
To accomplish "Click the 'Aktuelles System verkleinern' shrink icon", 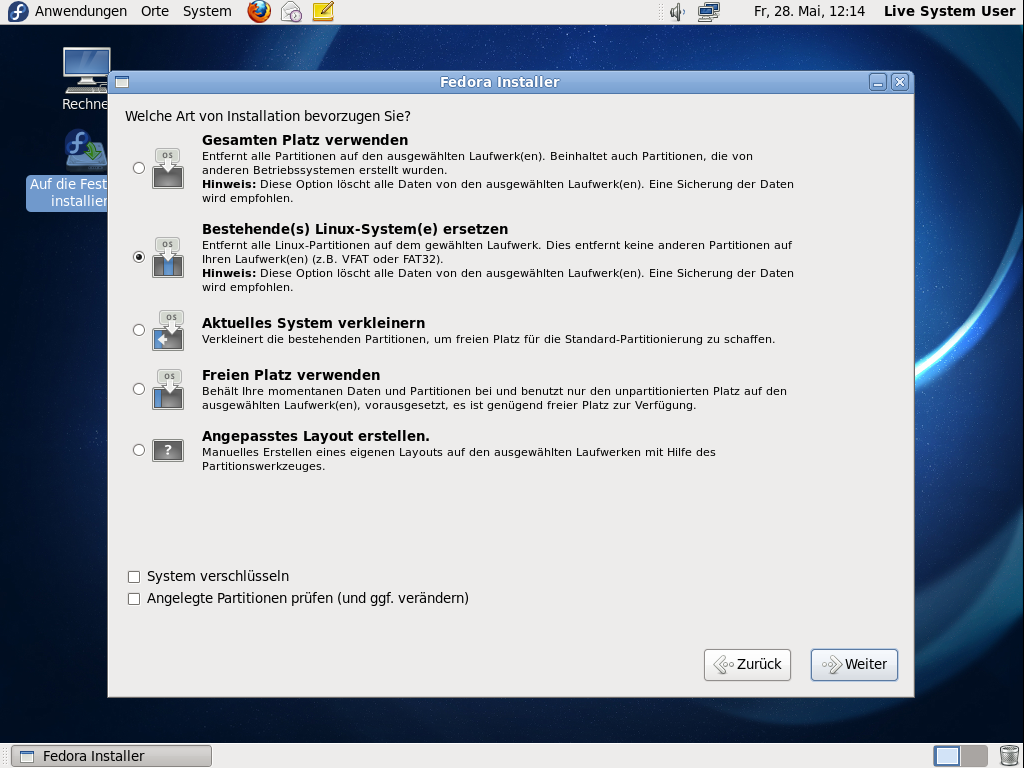I will coord(168,330).
